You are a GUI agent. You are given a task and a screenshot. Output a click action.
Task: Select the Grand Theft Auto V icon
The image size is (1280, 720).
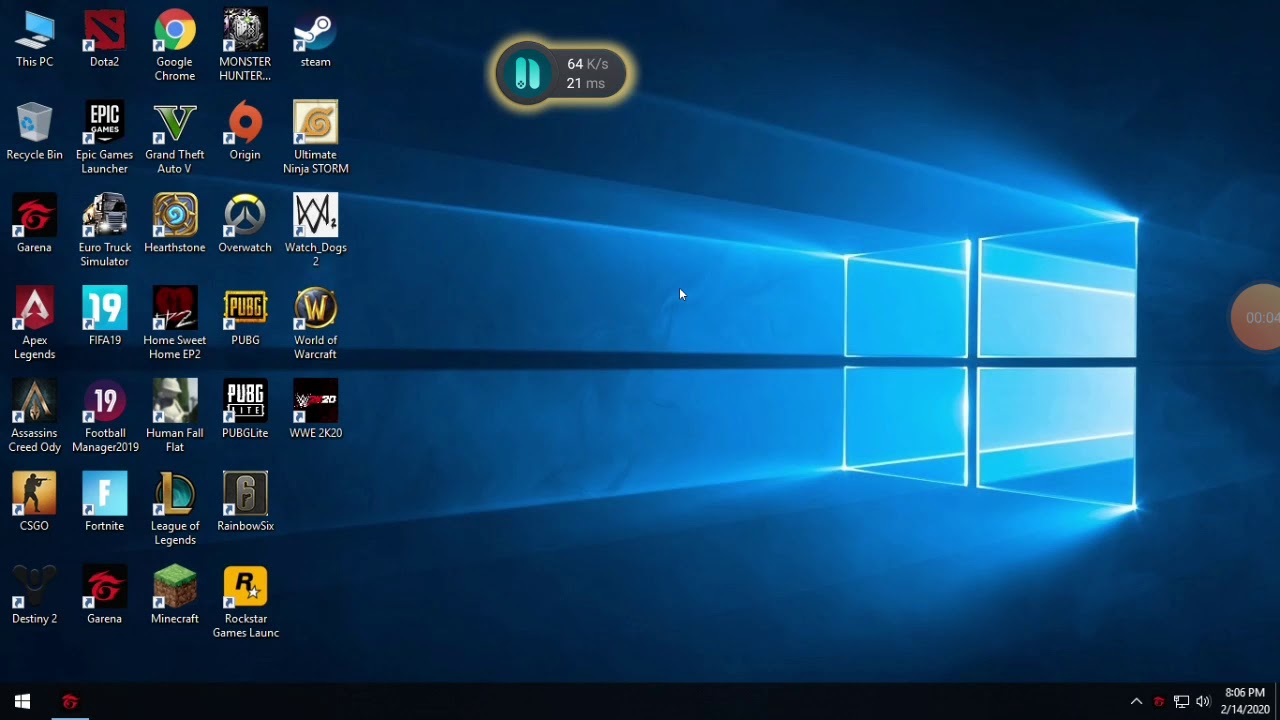tap(175, 139)
